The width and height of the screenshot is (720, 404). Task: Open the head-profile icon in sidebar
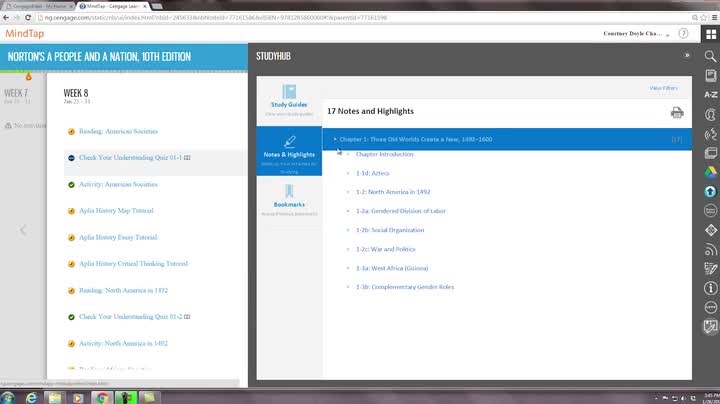tap(710, 114)
